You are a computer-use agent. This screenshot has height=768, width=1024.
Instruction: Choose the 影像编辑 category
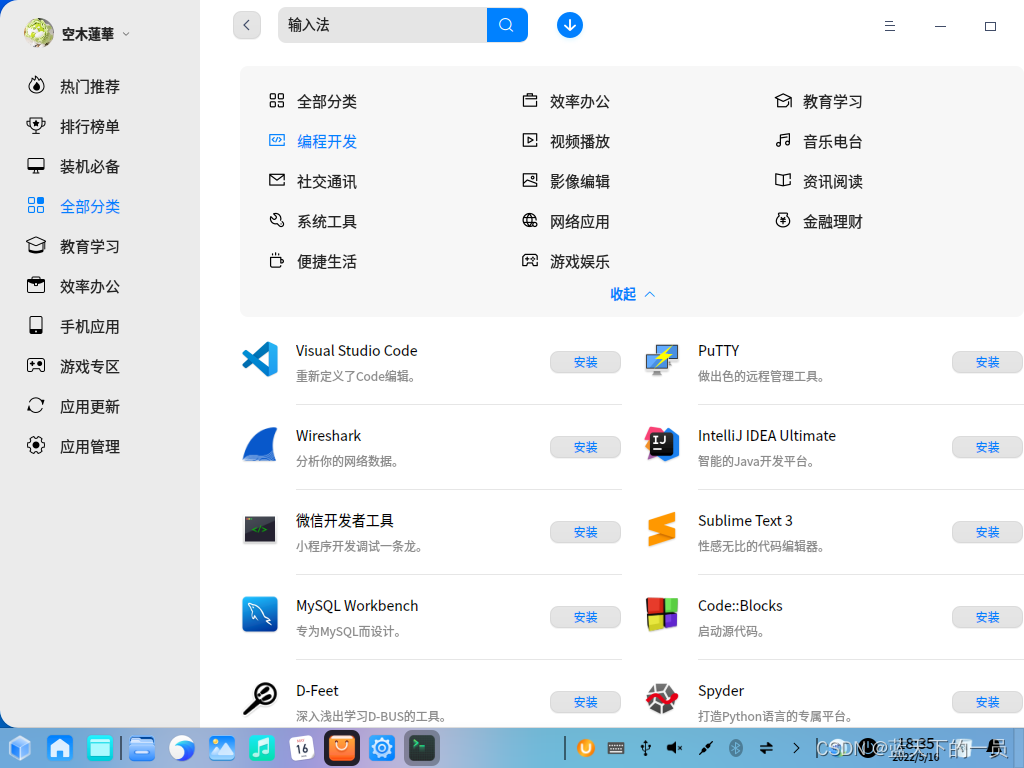point(566,181)
